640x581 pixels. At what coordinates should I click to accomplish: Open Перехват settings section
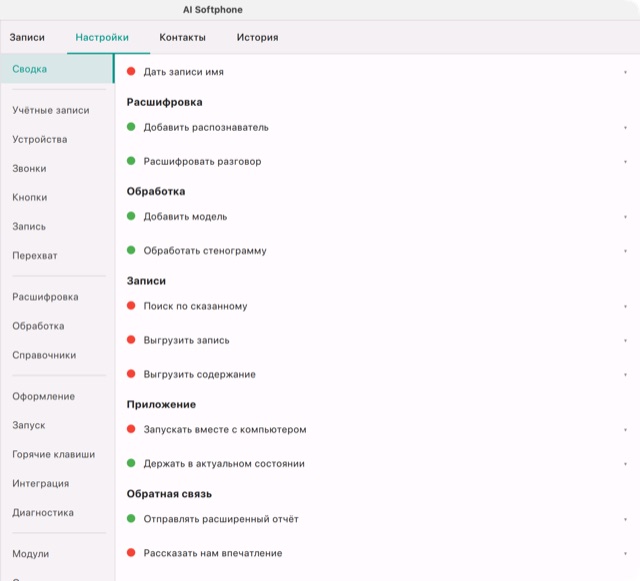click(x=35, y=256)
